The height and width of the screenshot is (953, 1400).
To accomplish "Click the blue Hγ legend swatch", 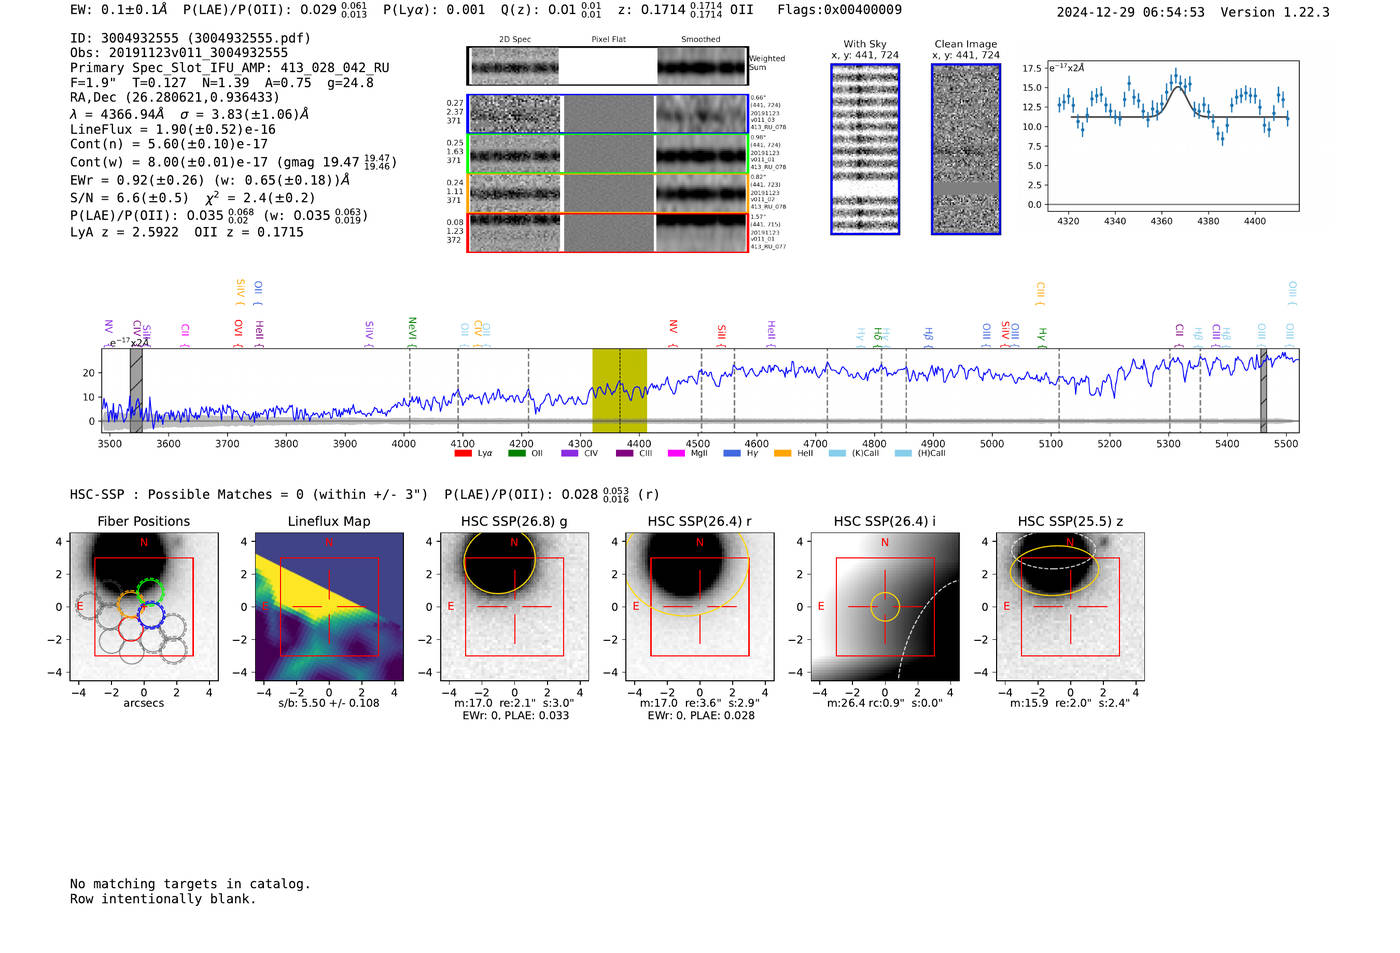I will [732, 453].
